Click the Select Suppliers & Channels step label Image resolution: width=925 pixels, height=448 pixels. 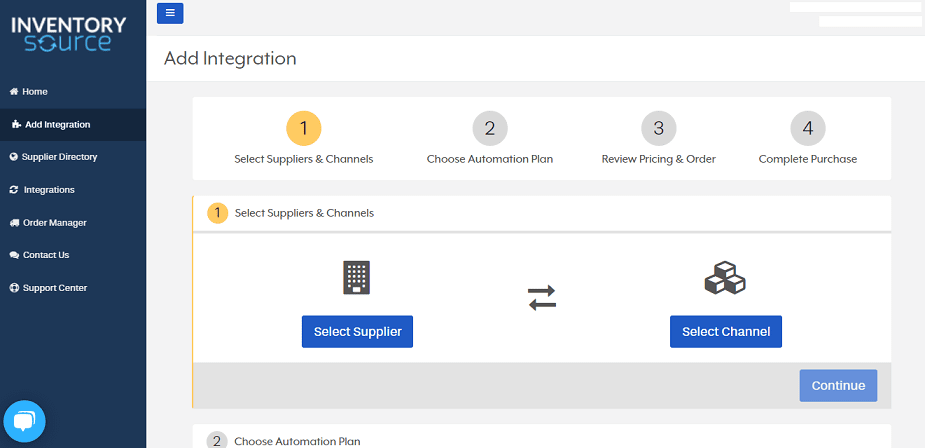tap(304, 159)
